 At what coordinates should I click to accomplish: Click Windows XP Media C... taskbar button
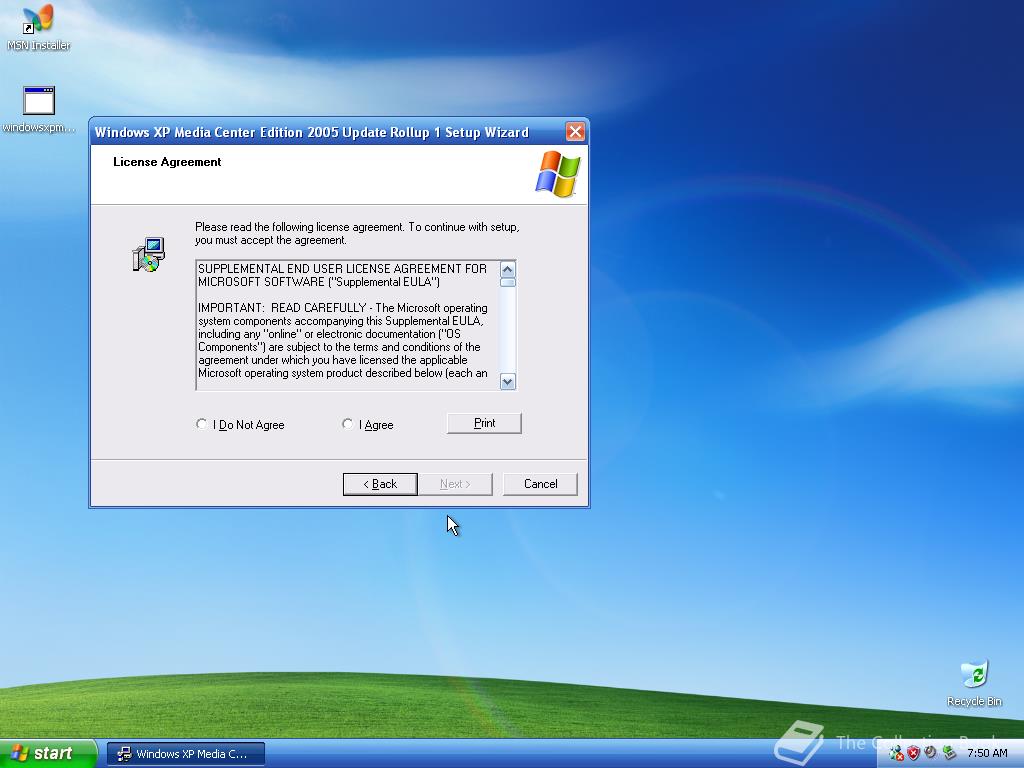click(186, 754)
